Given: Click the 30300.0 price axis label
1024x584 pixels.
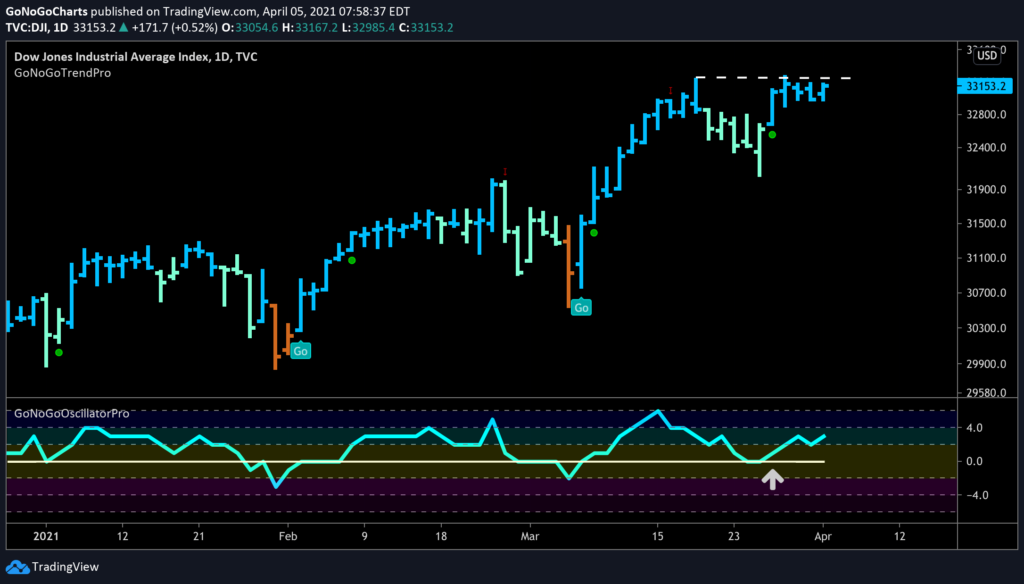Looking at the screenshot, I should pyautogui.click(x=986, y=328).
